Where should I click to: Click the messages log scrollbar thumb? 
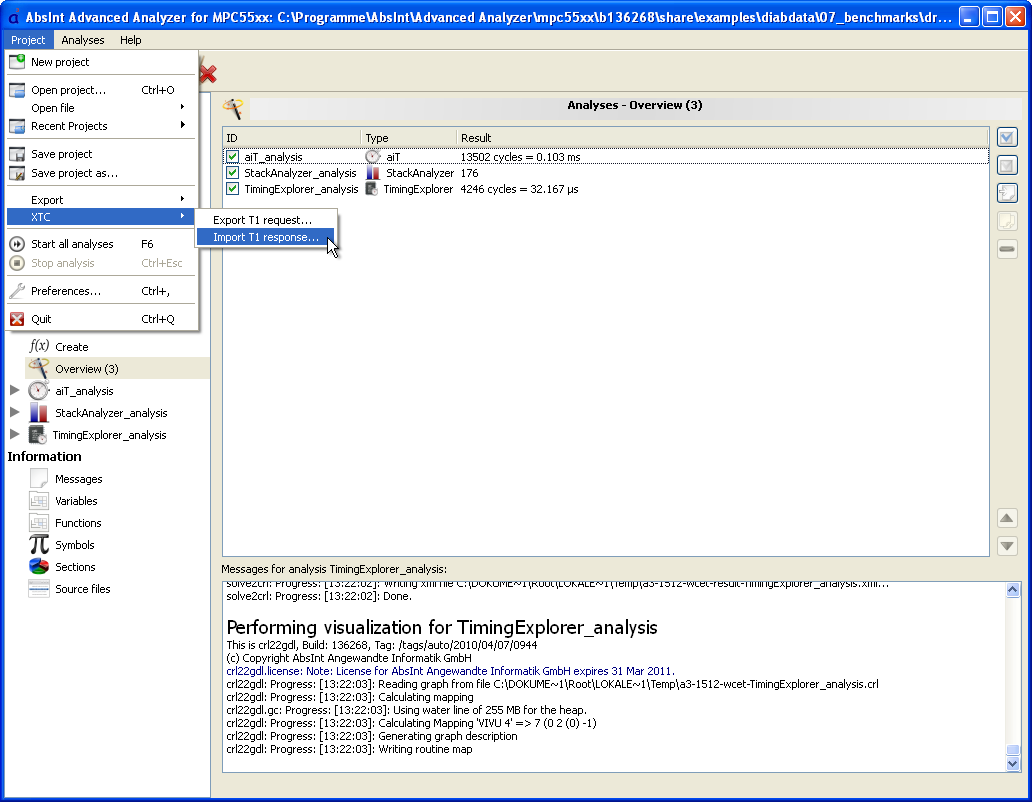1013,750
